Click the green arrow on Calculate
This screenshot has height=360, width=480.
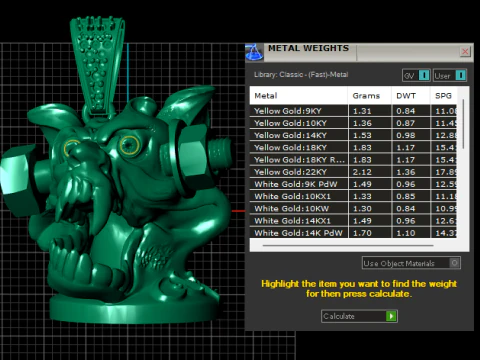coord(391,316)
